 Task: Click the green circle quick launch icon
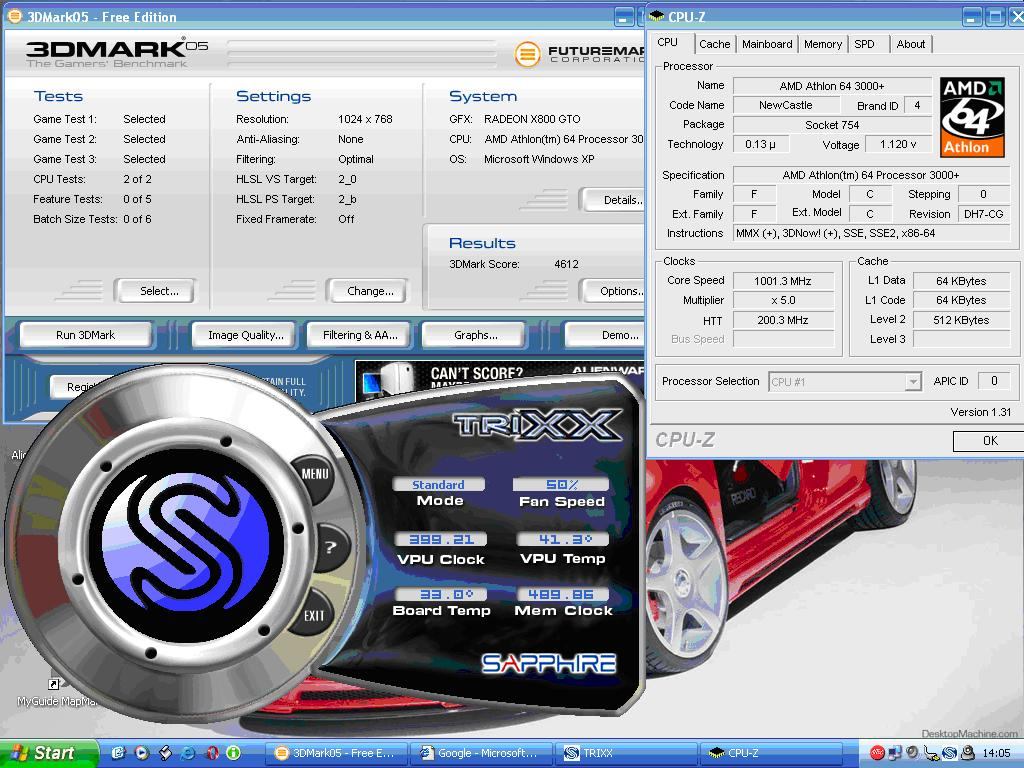pos(234,753)
